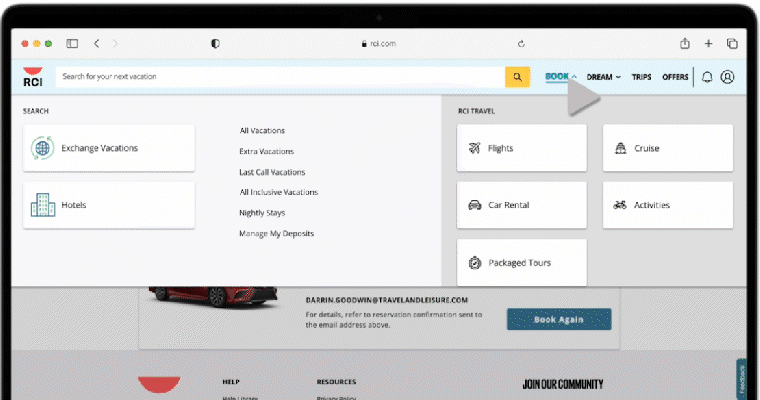The image size is (760, 400).
Task: Click the Safari share icon
Action: pos(684,44)
